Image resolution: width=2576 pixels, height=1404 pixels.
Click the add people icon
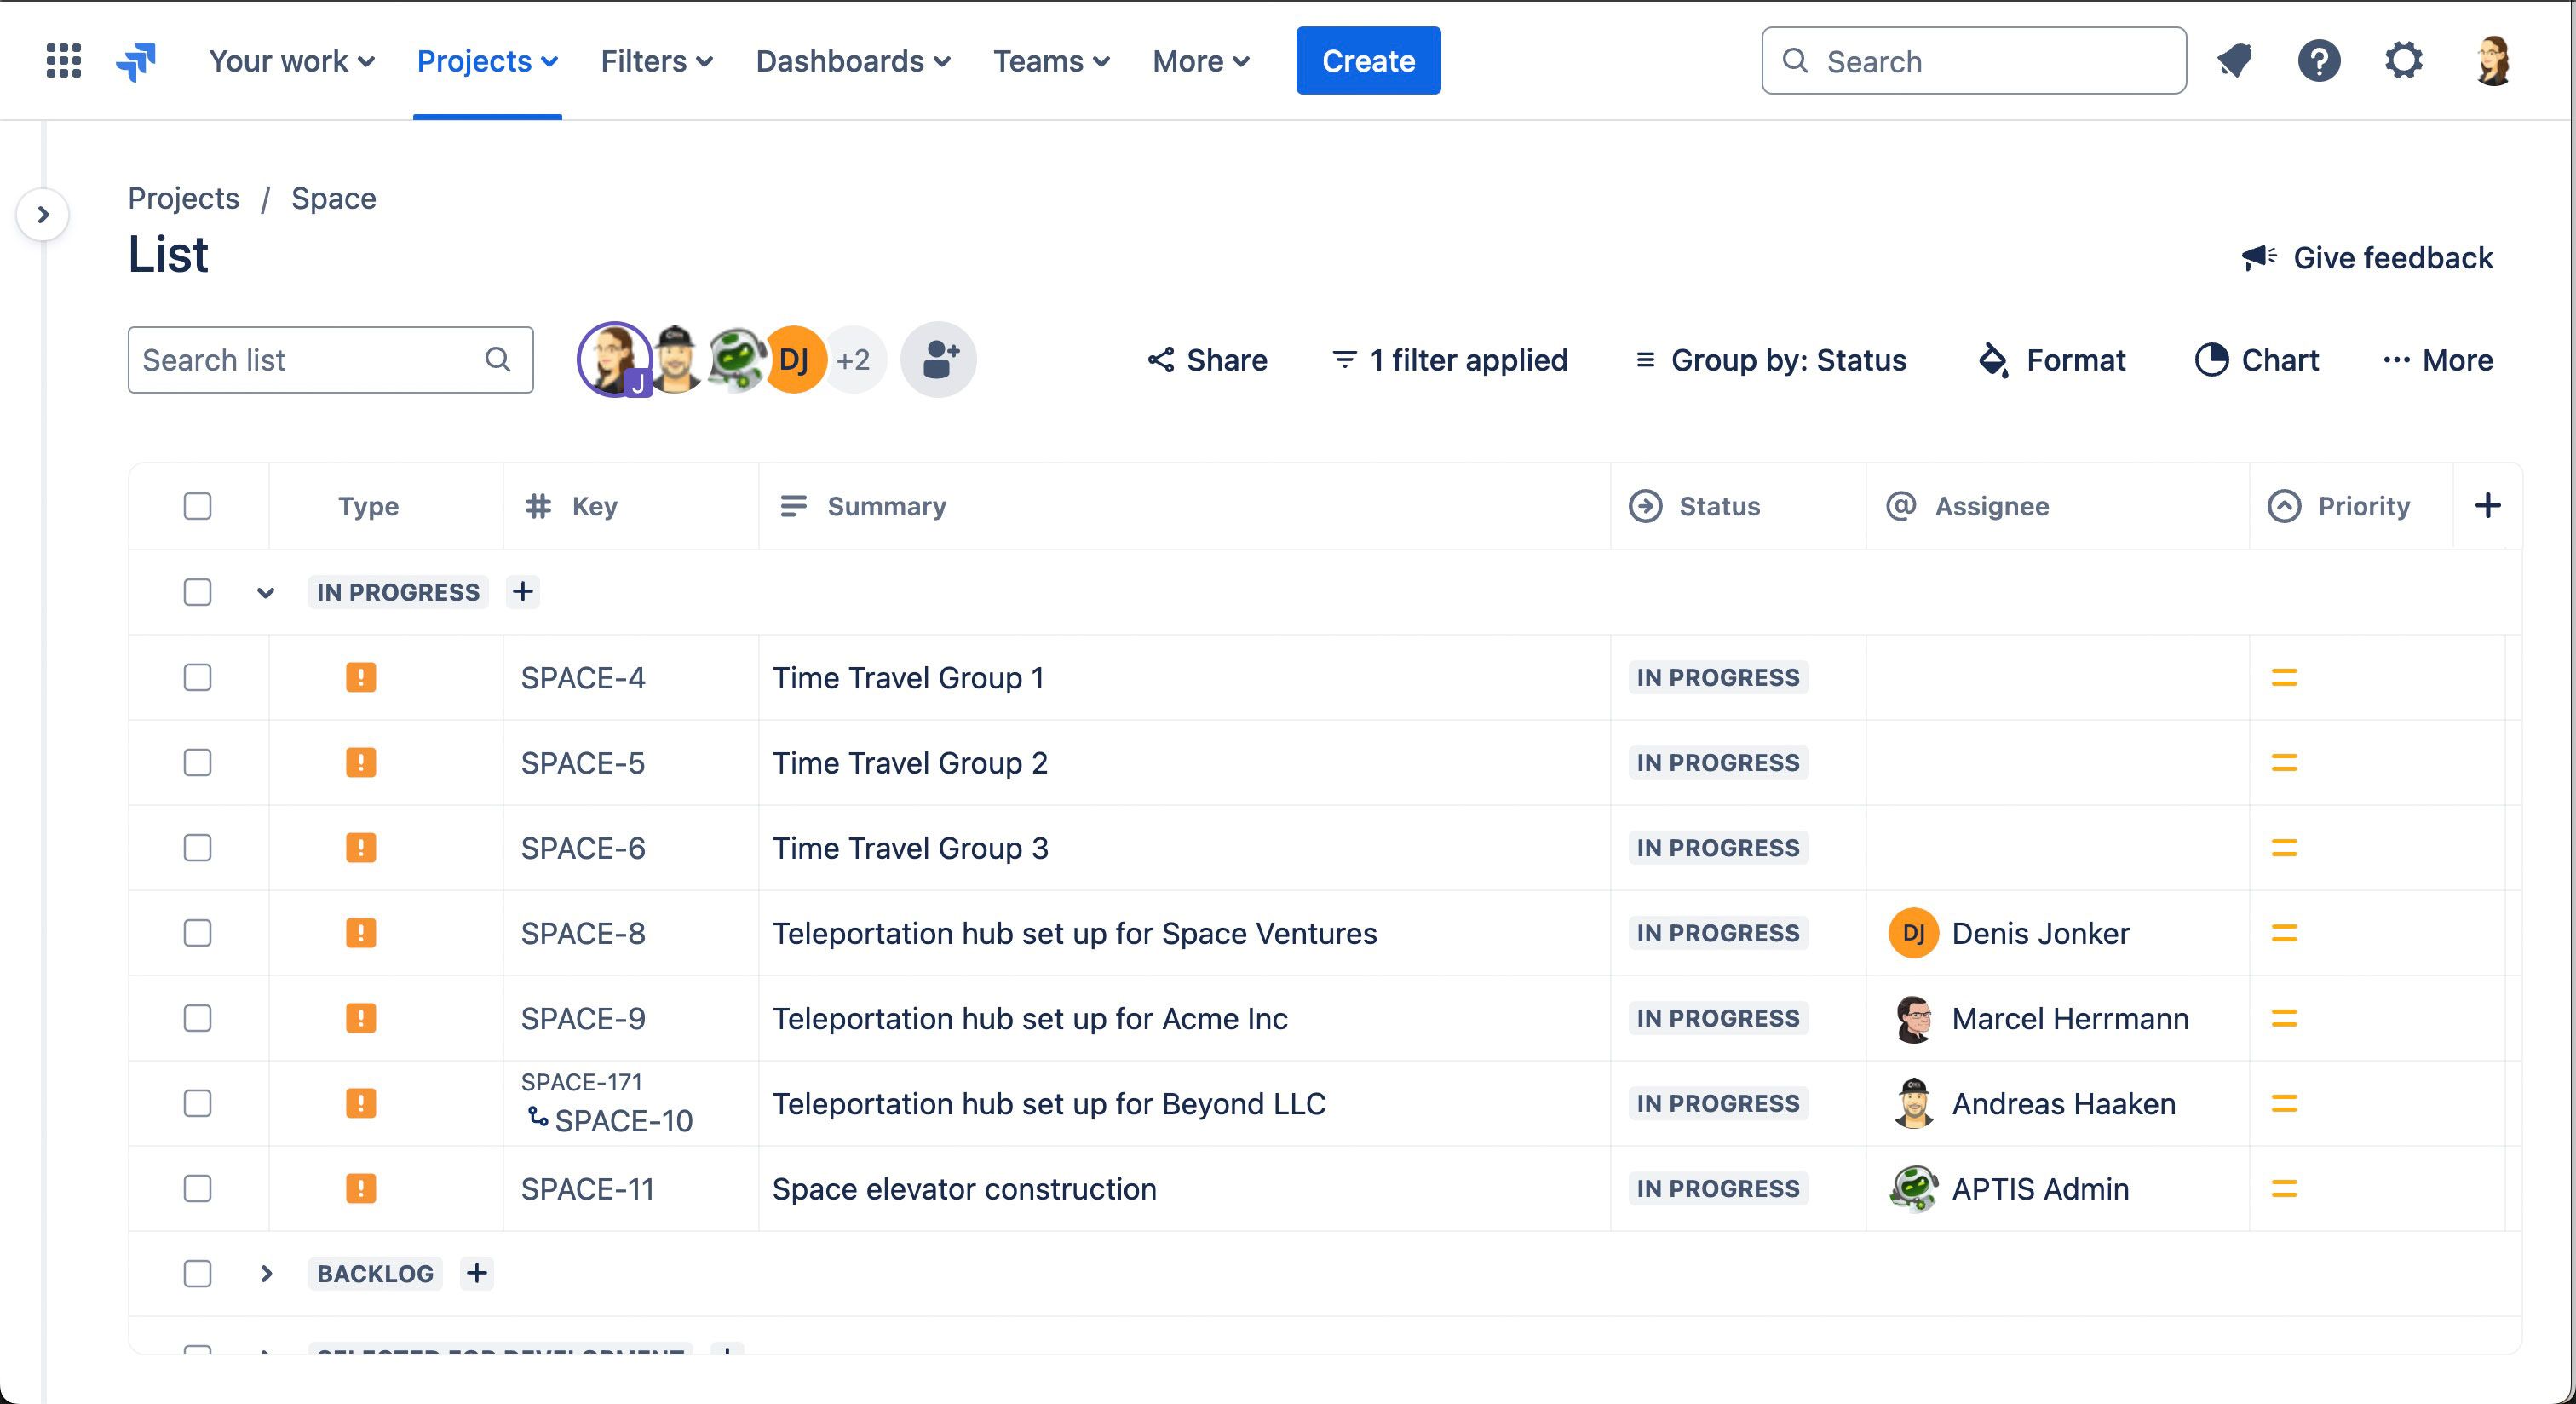coord(938,359)
